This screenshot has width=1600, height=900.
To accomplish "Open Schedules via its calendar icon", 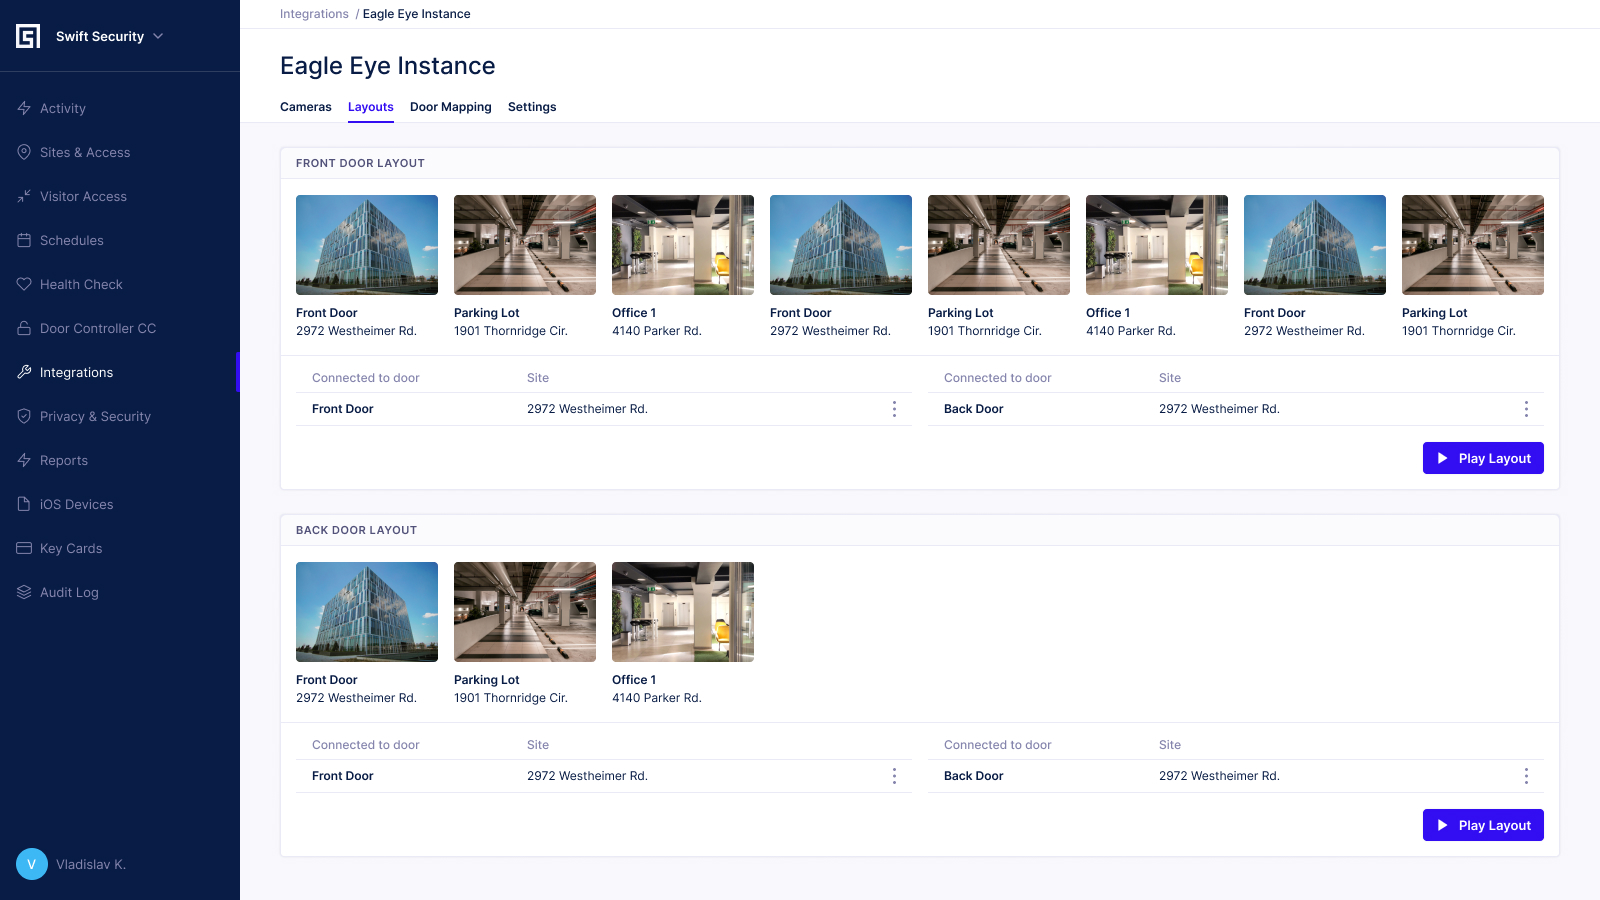I will tap(24, 240).
